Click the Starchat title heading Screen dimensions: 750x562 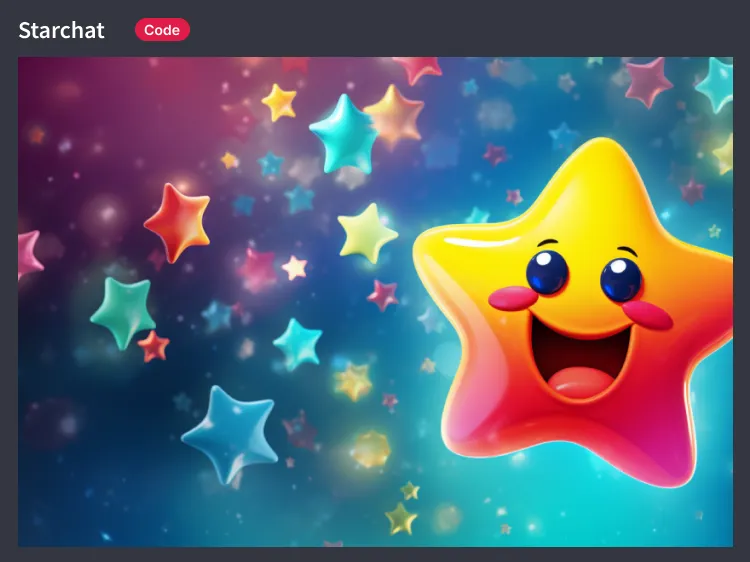pos(61,30)
